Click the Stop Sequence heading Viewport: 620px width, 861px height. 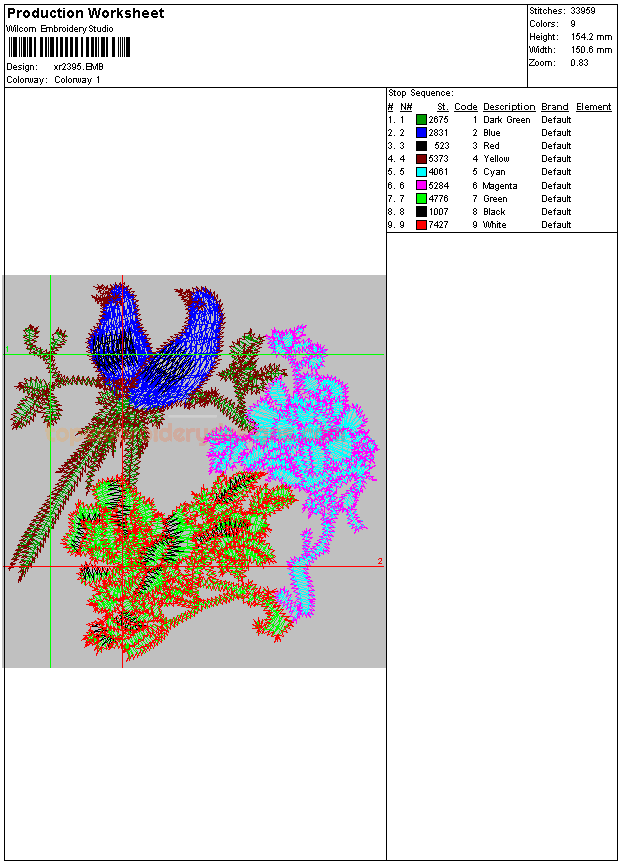(421, 93)
